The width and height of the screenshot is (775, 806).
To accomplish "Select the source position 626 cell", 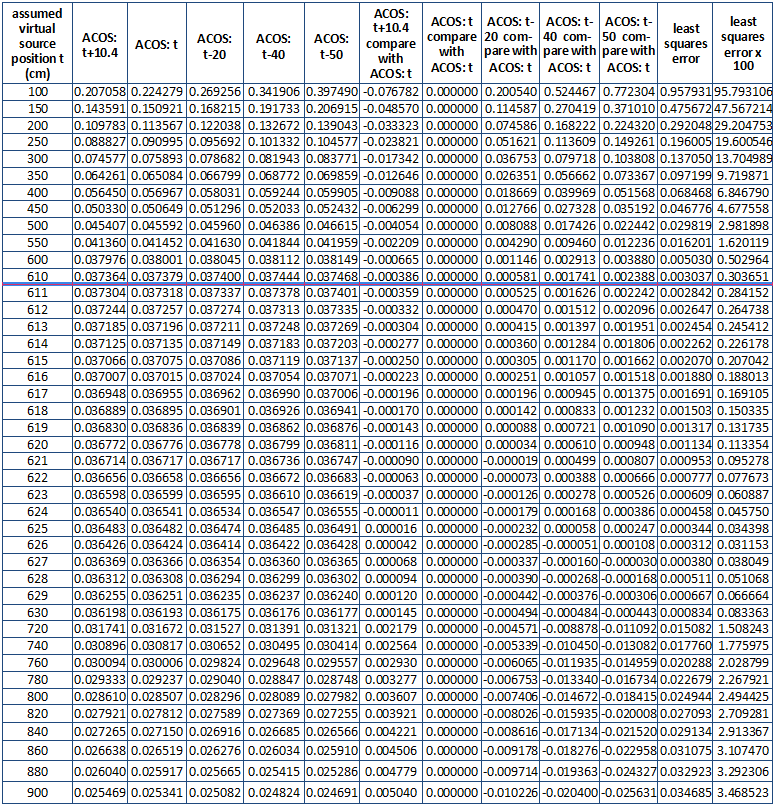I will pos(36,544).
